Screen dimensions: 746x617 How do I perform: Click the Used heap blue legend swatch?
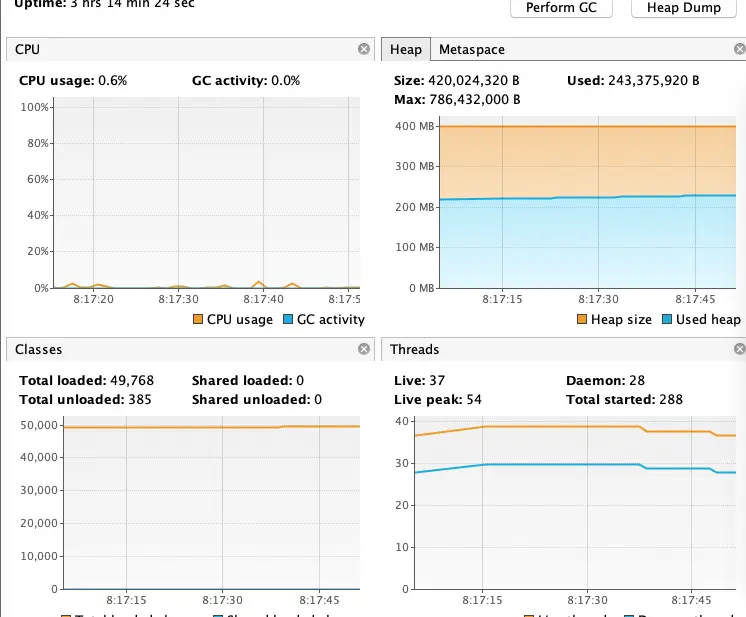(667, 319)
